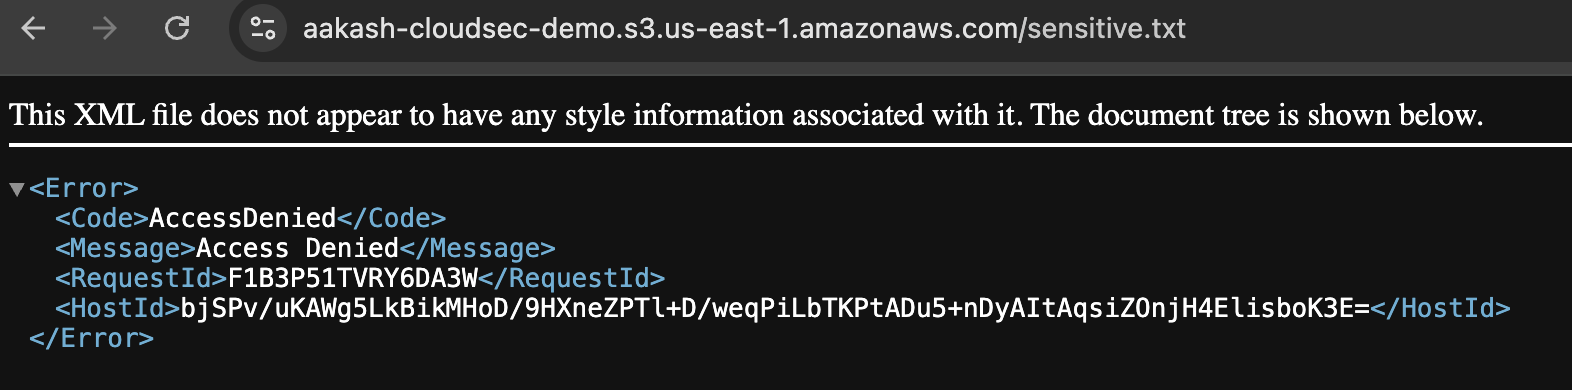
Task: Click the closing HostId tag
Action: click(1440, 308)
